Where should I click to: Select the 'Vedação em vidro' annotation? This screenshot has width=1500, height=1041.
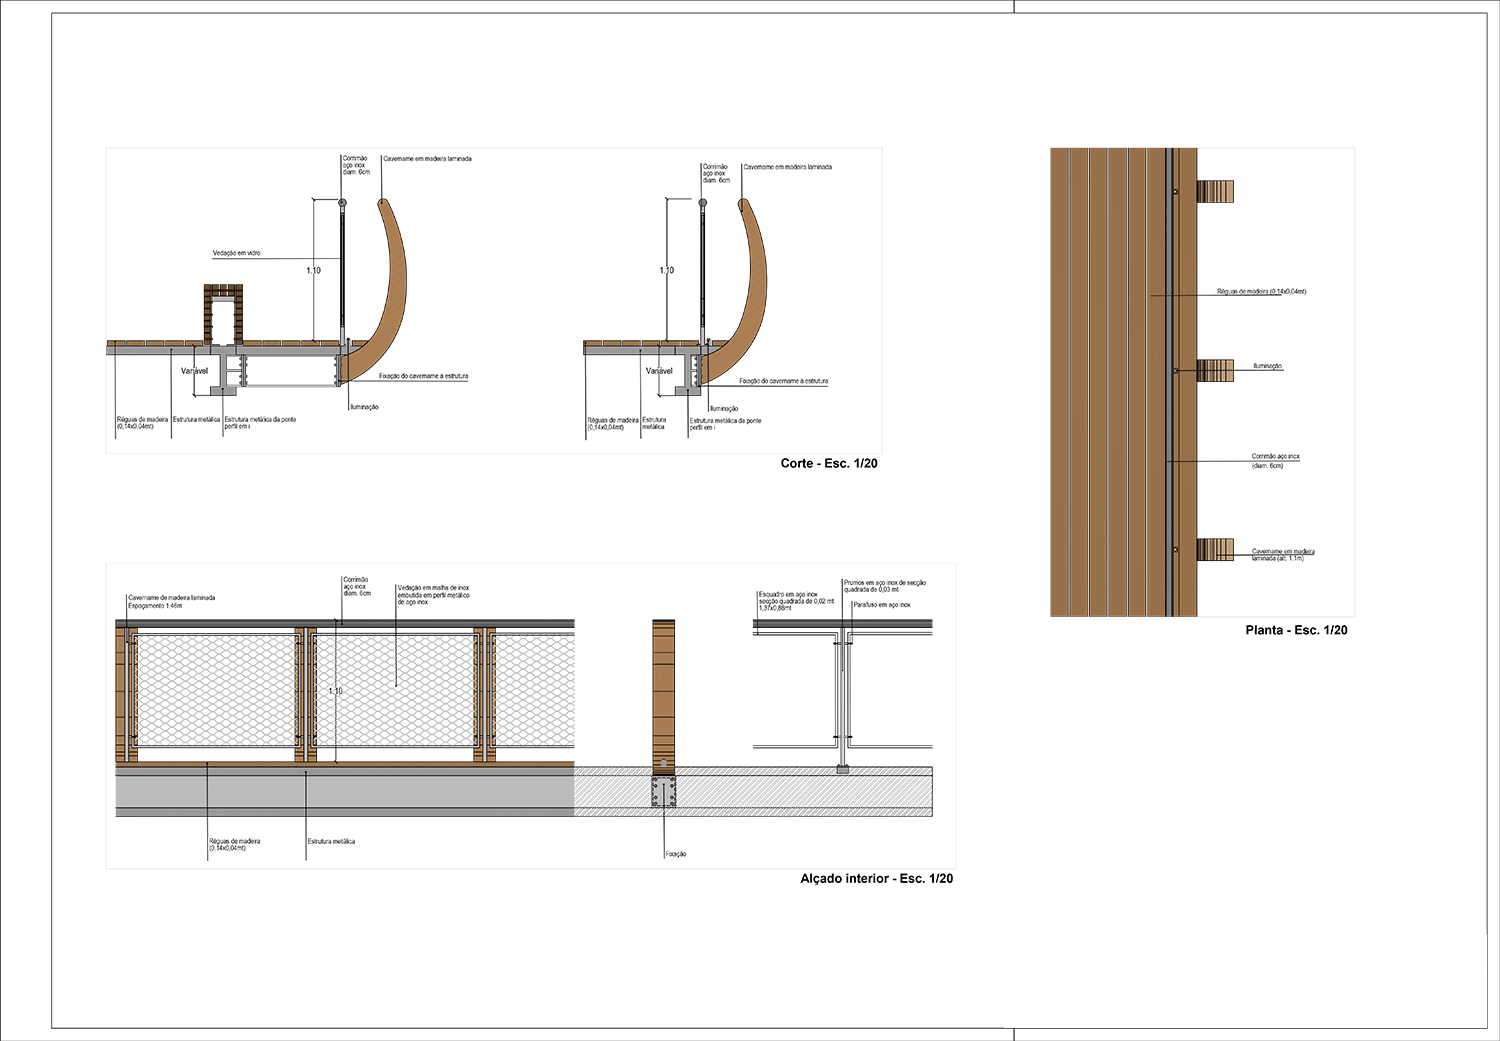pos(236,253)
